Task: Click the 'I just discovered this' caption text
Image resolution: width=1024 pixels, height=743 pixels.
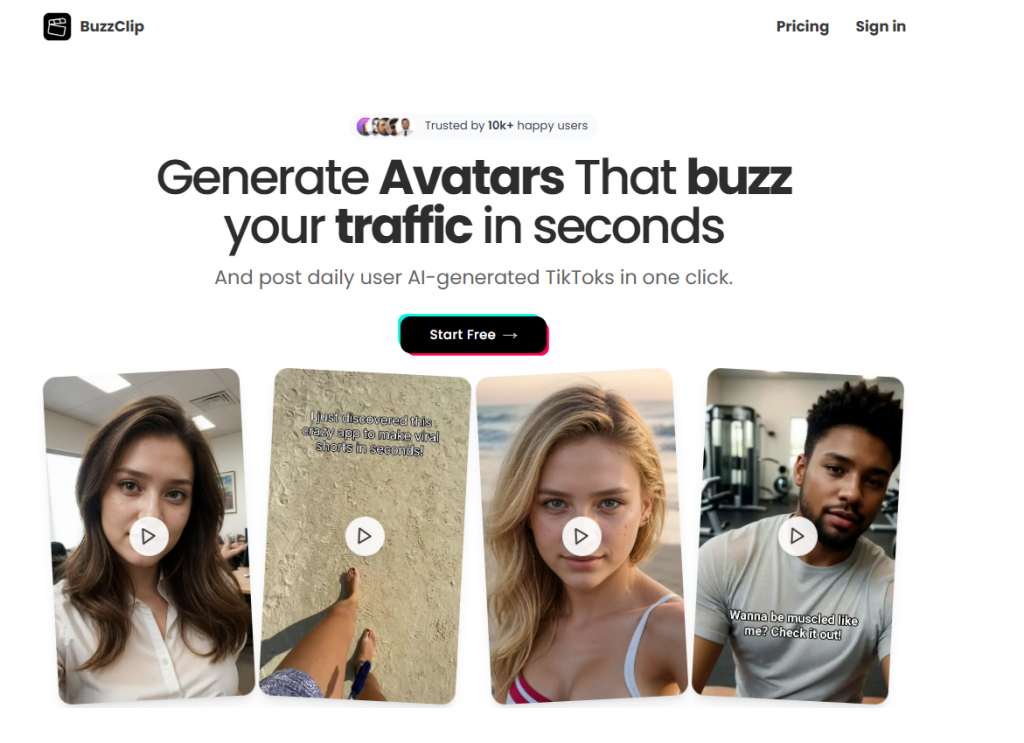Action: click(x=370, y=434)
